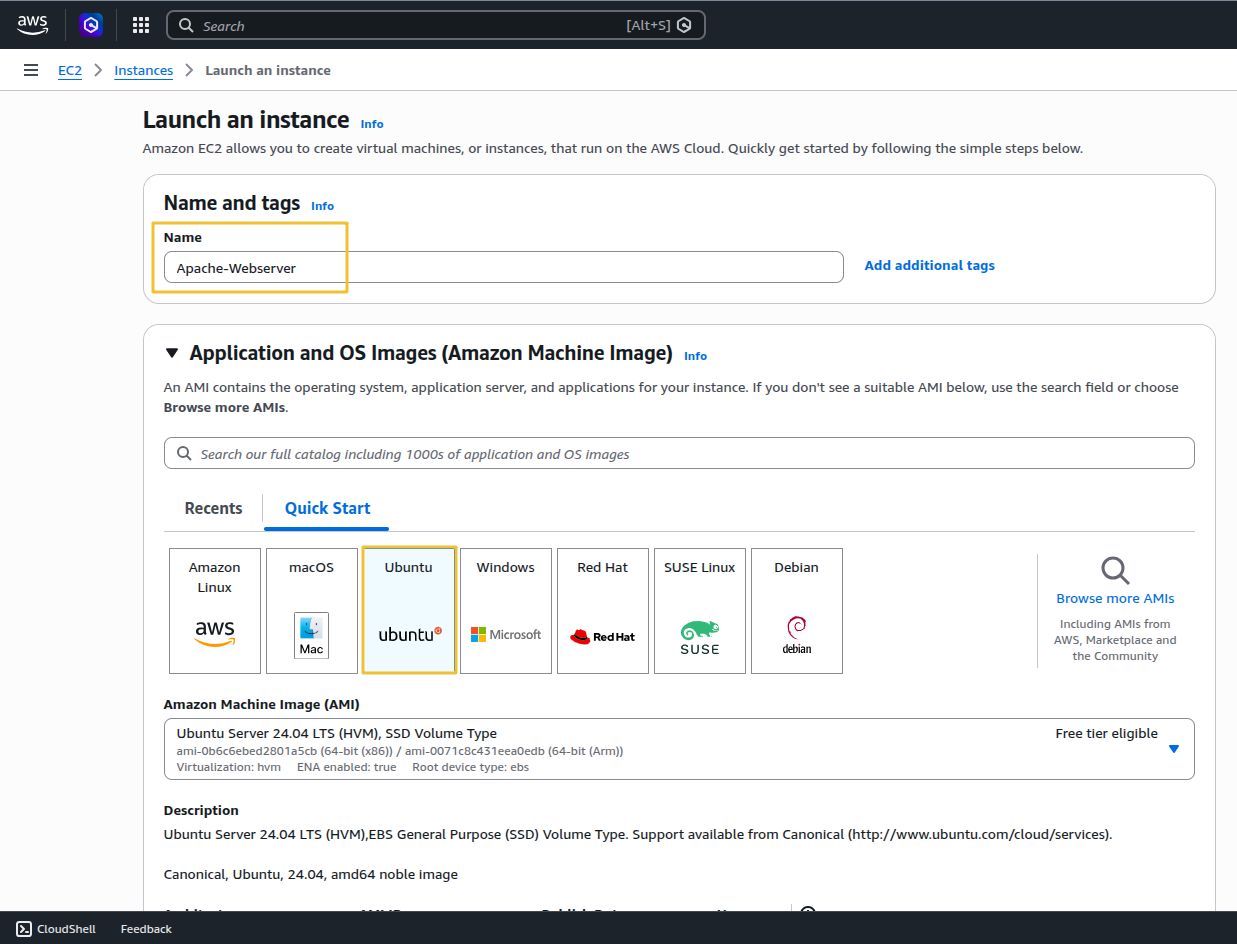Collapse the Application and OS Images section
The height and width of the screenshot is (944, 1237).
point(171,352)
